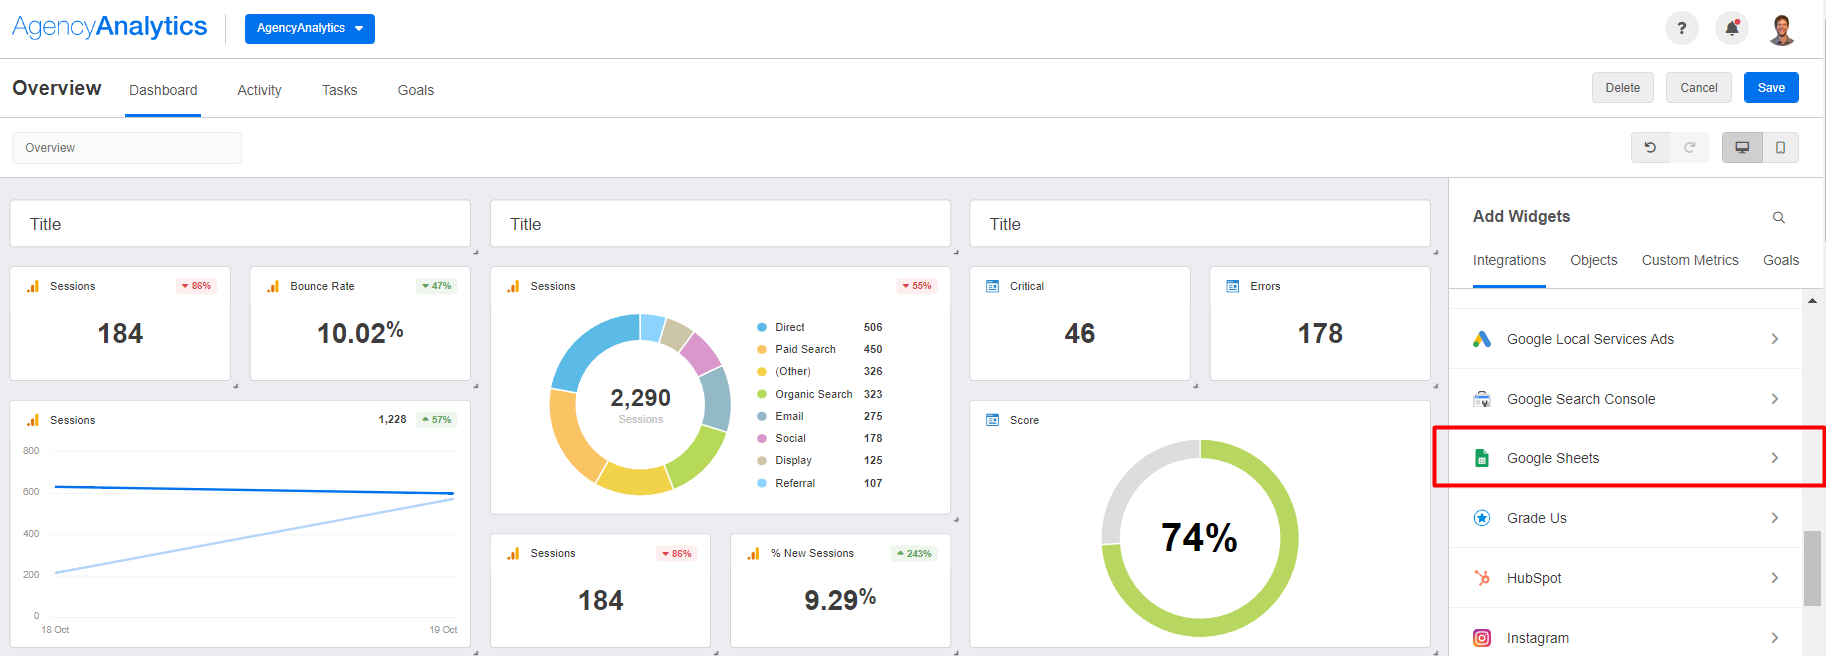Click the help question mark icon

[x=1681, y=28]
